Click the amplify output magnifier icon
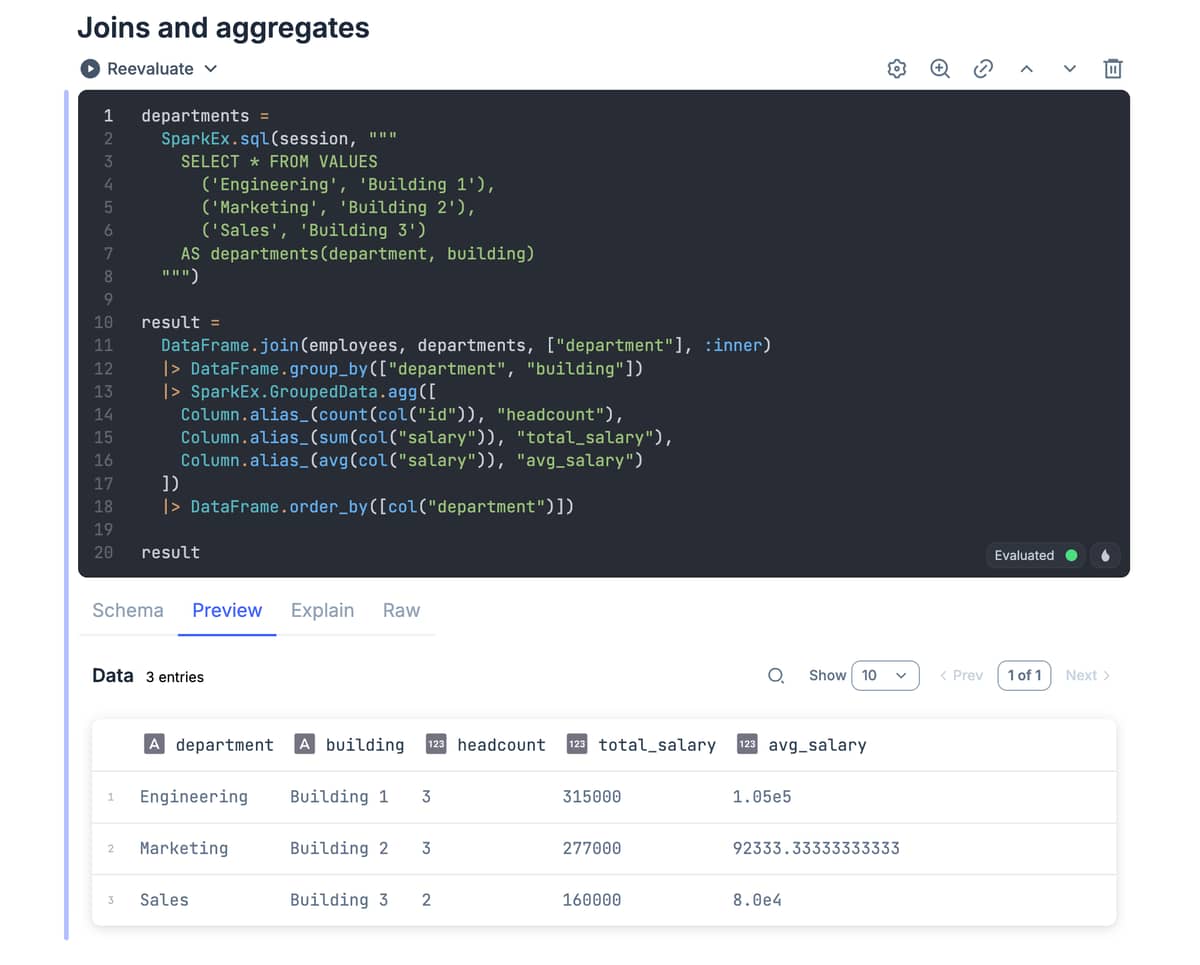Image resolution: width=1200 pixels, height=965 pixels. (x=940, y=69)
